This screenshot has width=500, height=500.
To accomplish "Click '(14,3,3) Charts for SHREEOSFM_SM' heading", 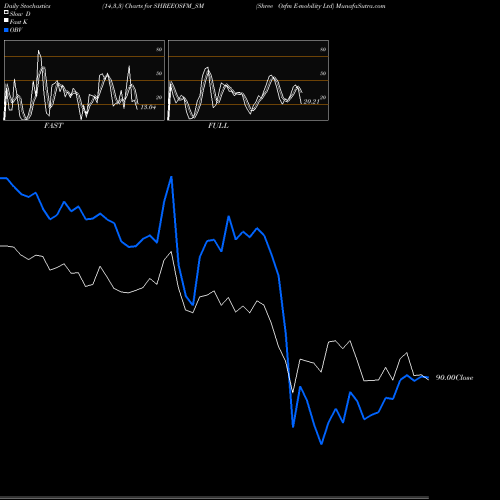I will click(153, 6).
